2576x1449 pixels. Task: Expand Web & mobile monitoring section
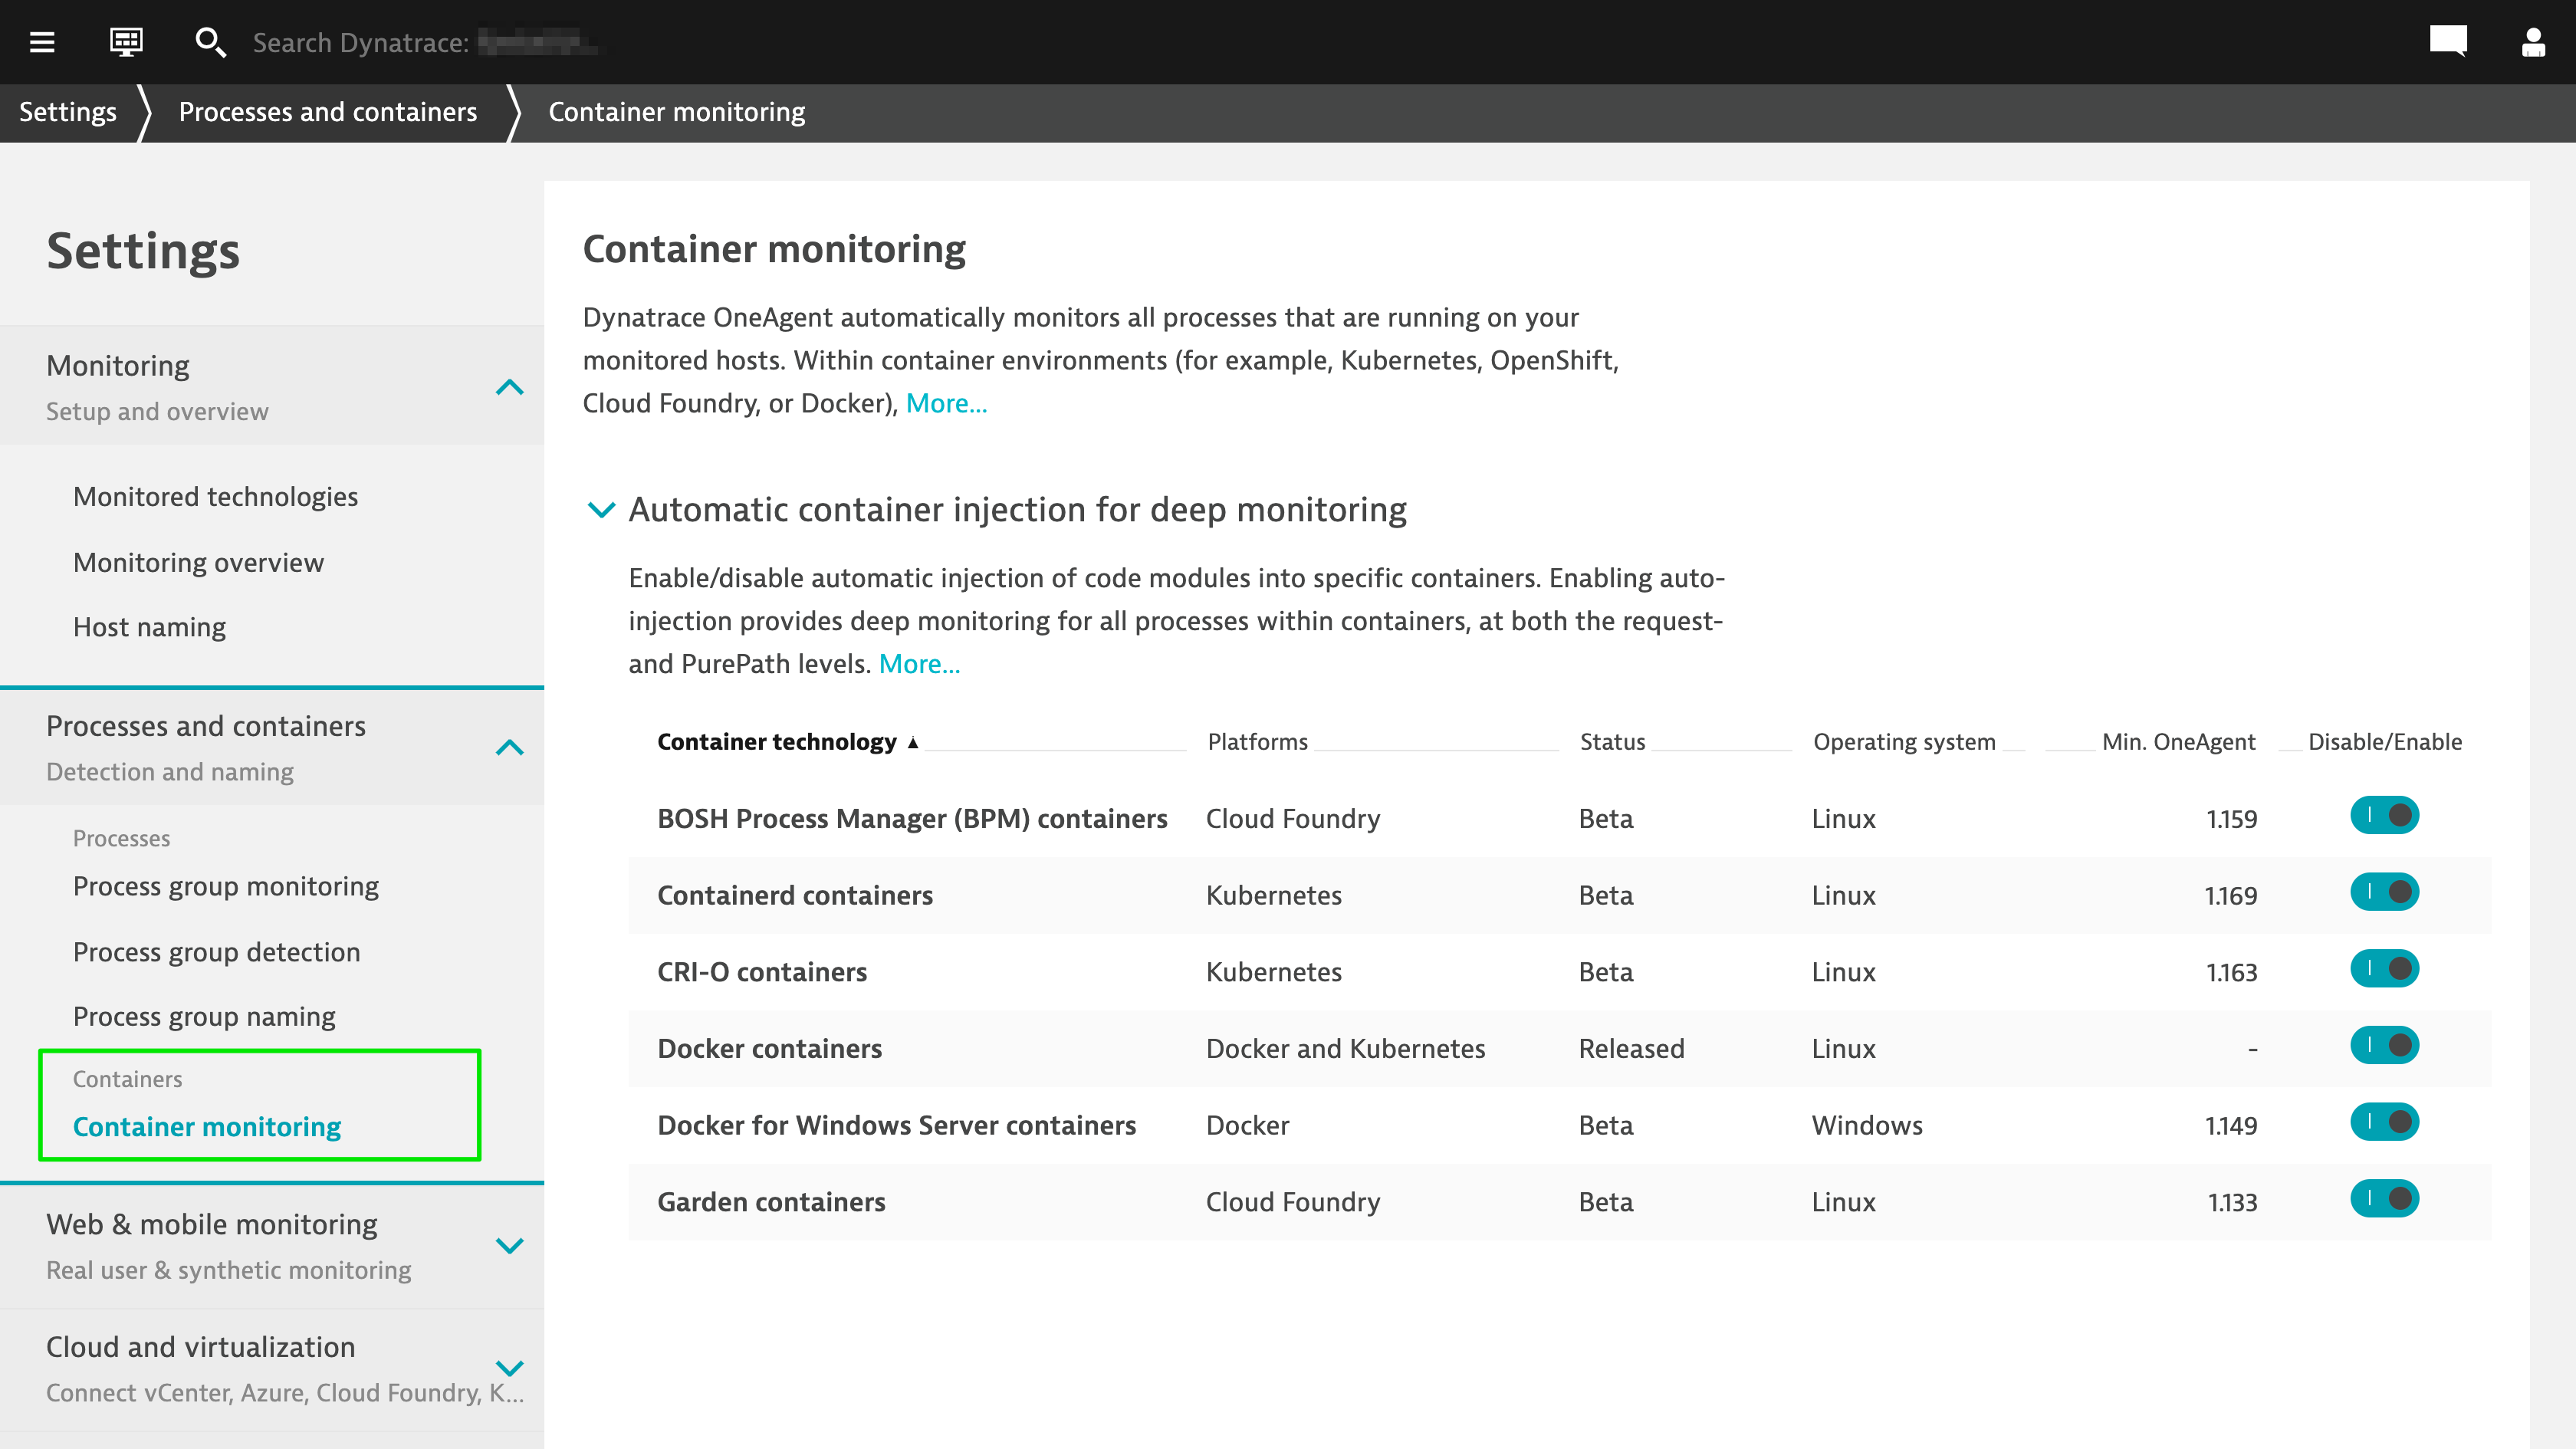tap(510, 1245)
